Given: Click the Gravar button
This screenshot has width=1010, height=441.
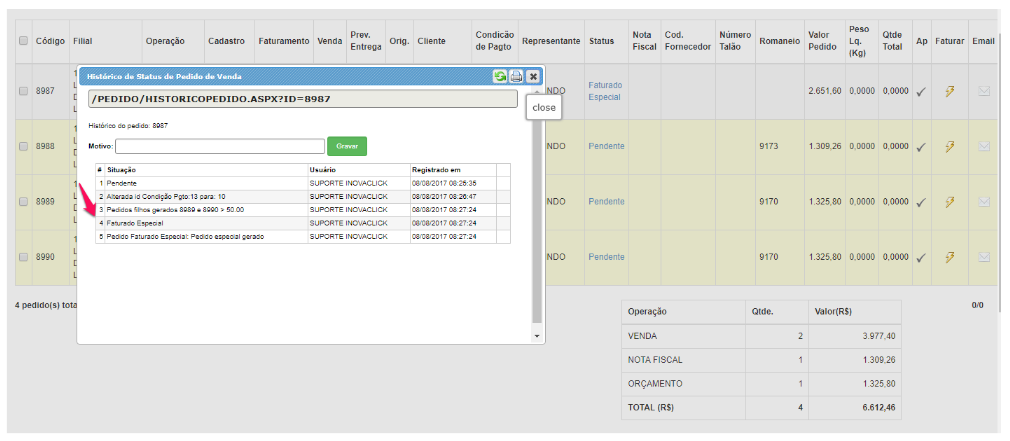Looking at the screenshot, I should (x=347, y=146).
